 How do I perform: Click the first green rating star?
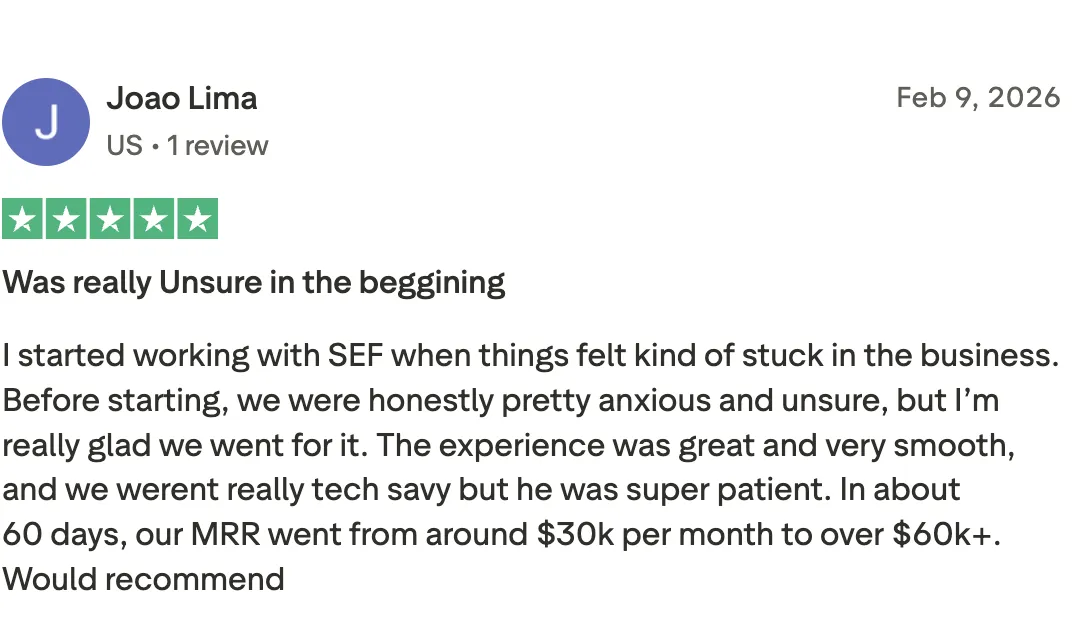click(x=22, y=219)
